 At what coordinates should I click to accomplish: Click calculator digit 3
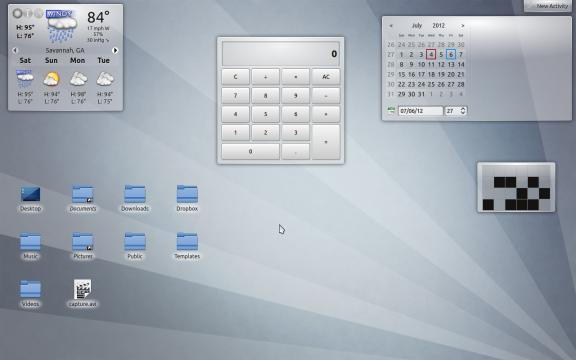point(296,133)
